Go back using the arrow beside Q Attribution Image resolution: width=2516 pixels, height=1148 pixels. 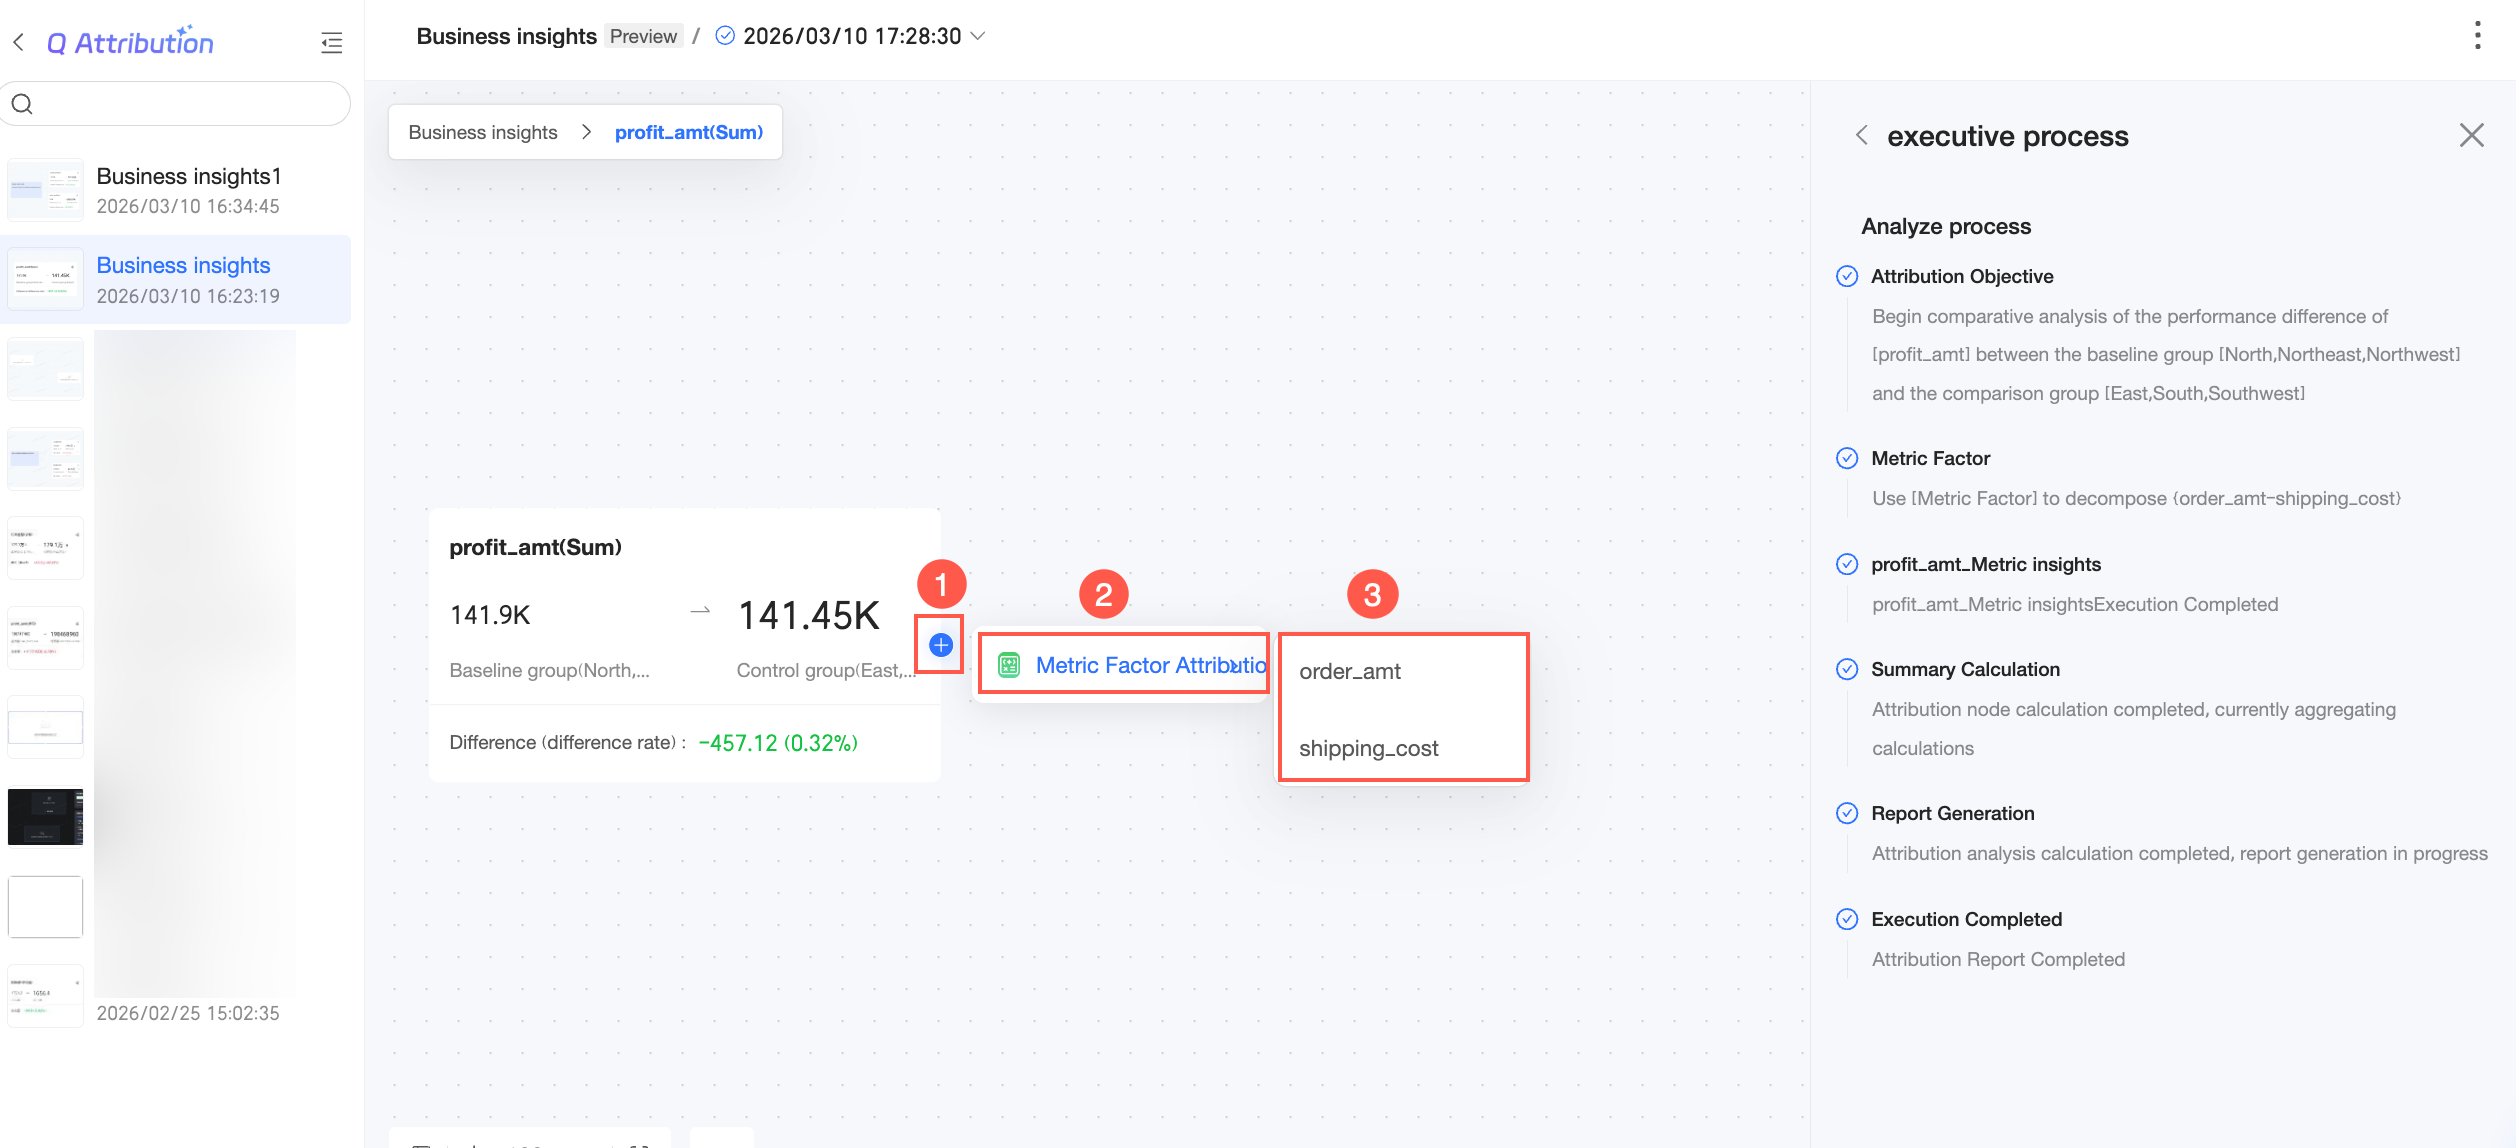[x=18, y=42]
